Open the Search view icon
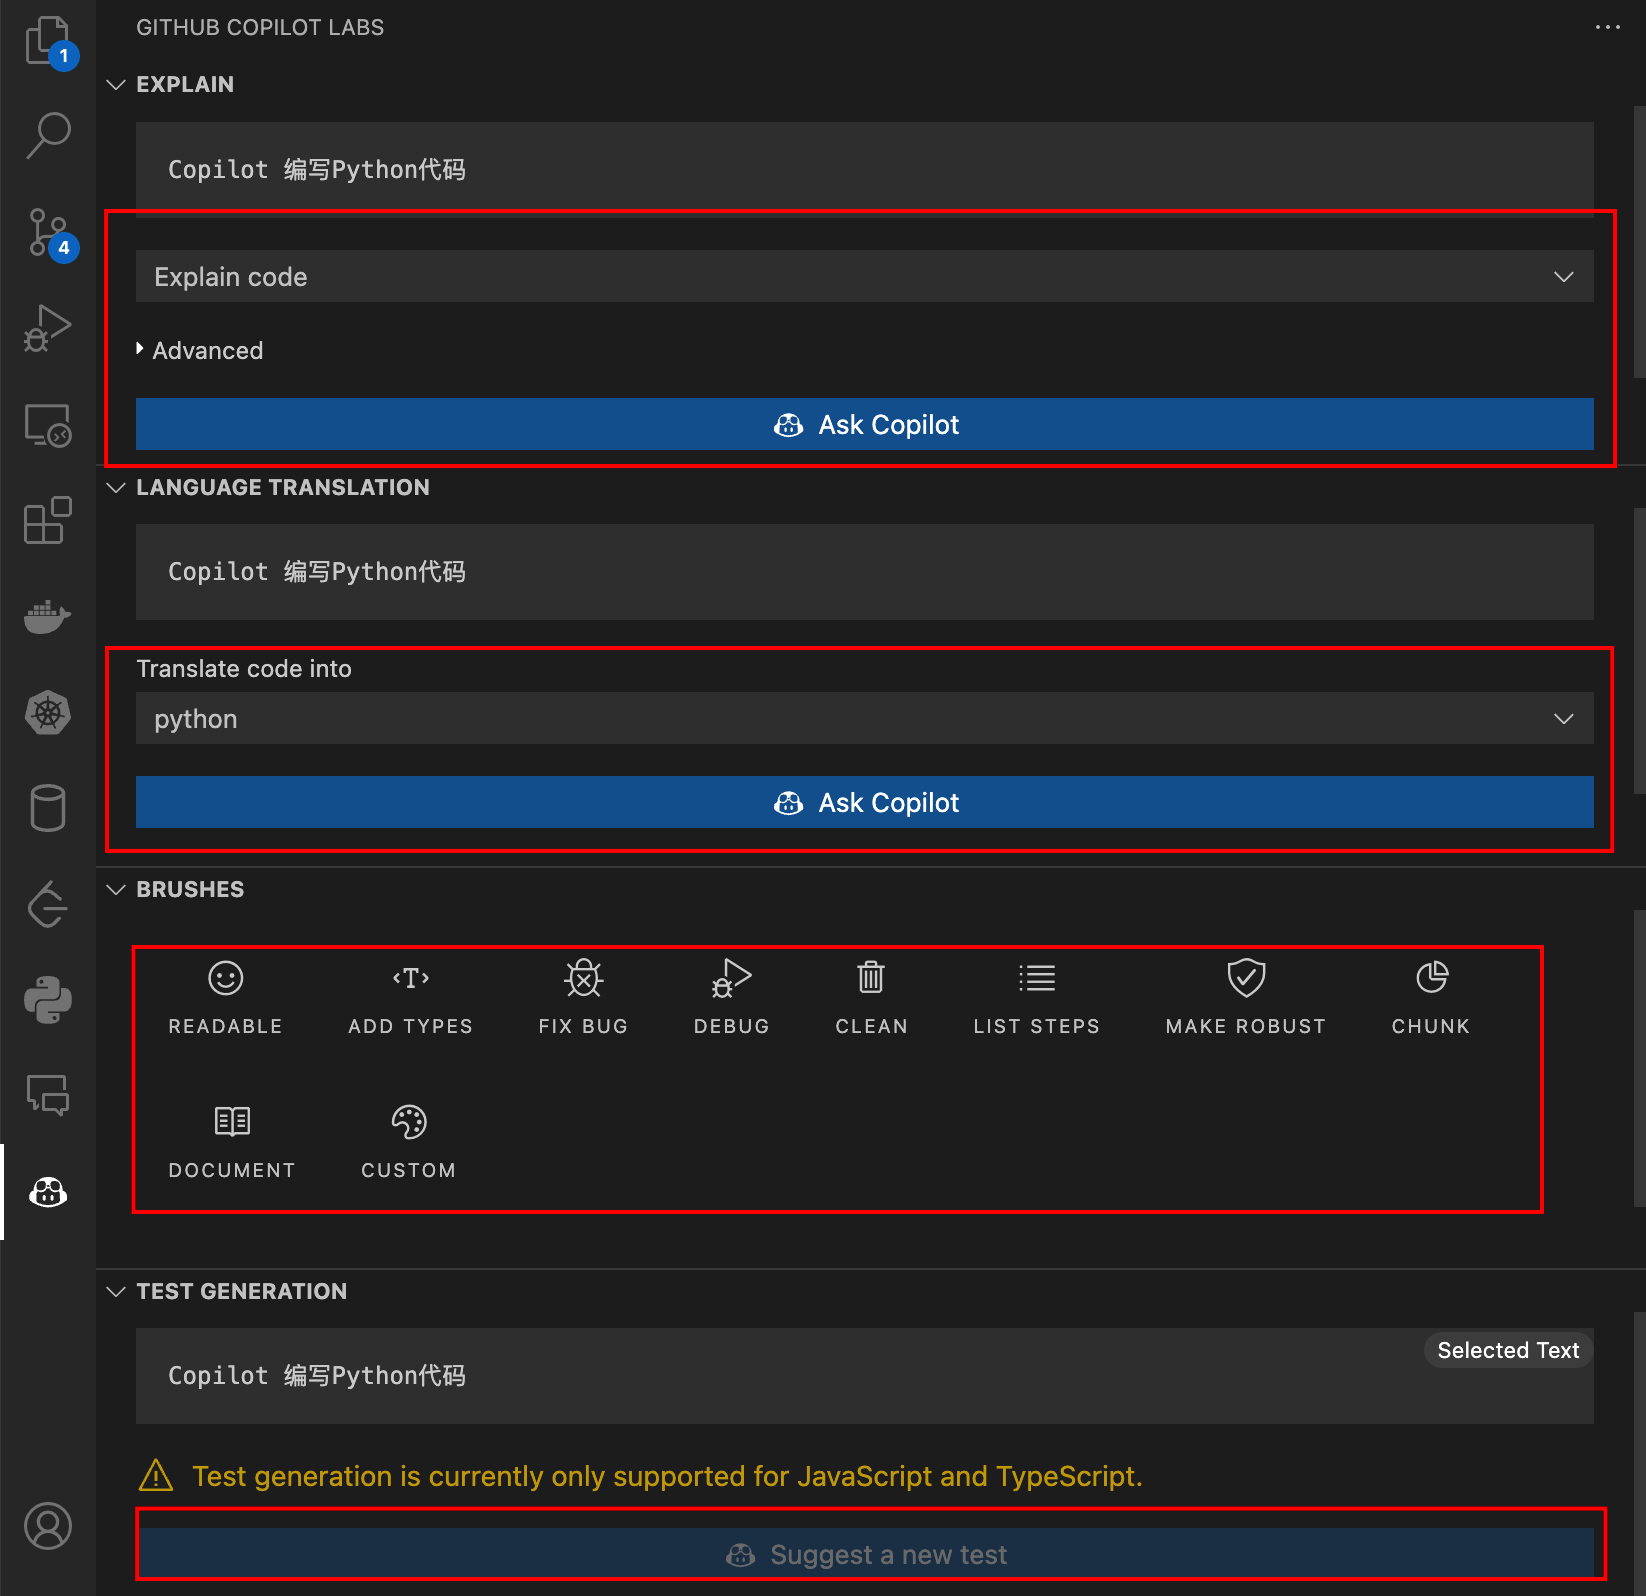This screenshot has height=1596, width=1646. [48, 136]
